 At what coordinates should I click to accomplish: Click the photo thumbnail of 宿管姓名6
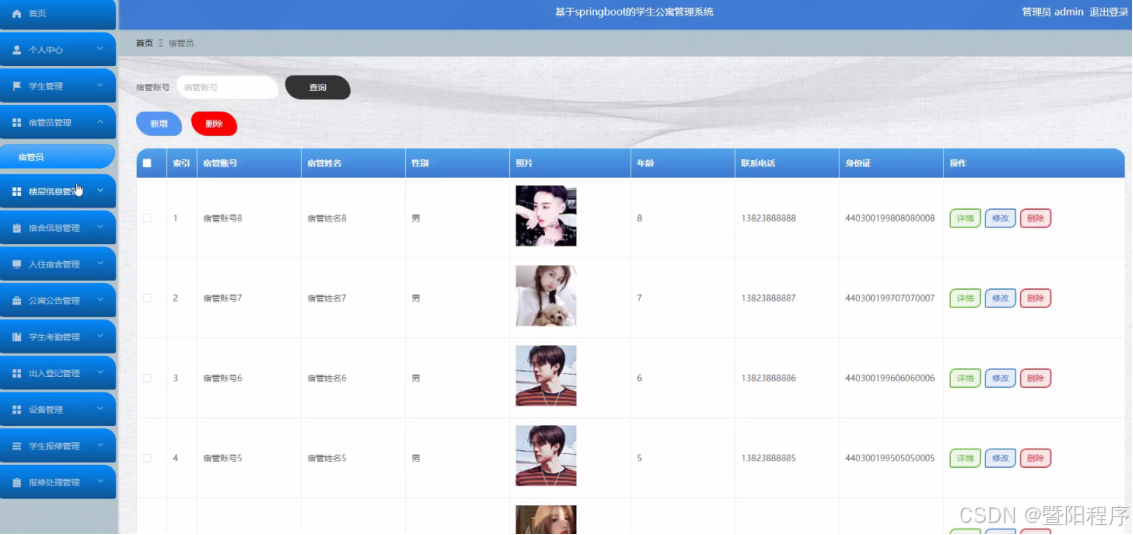pyautogui.click(x=546, y=376)
